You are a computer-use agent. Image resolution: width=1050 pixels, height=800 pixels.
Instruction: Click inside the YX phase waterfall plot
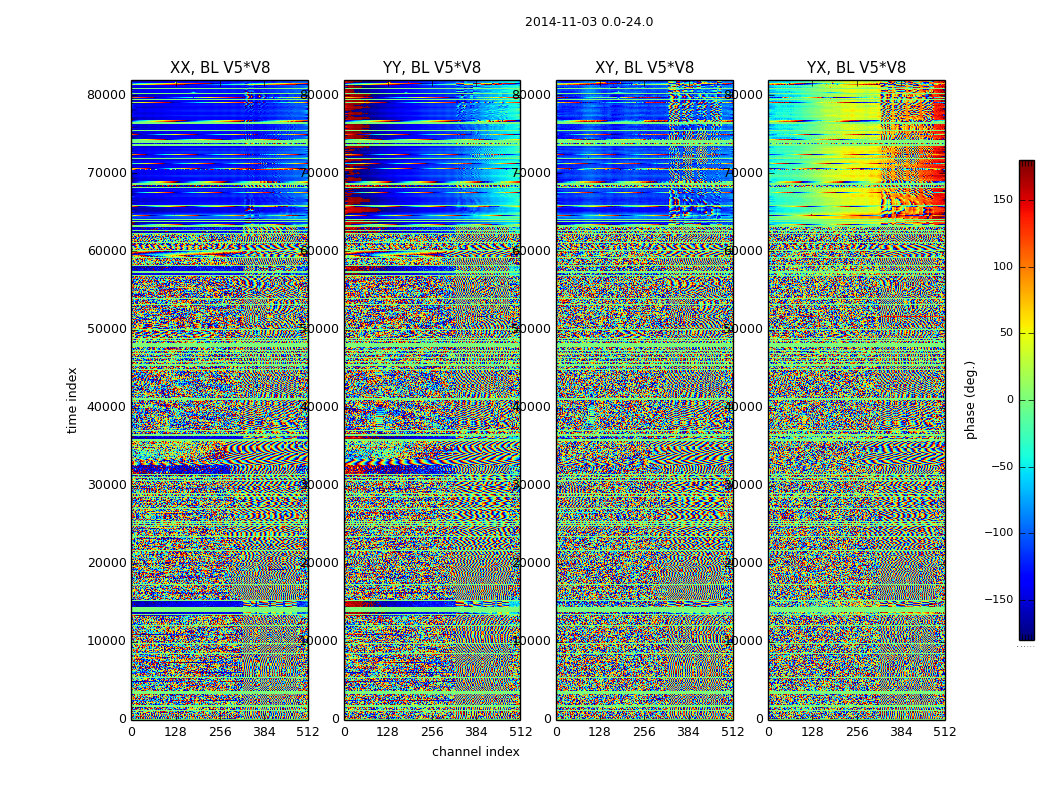click(856, 400)
